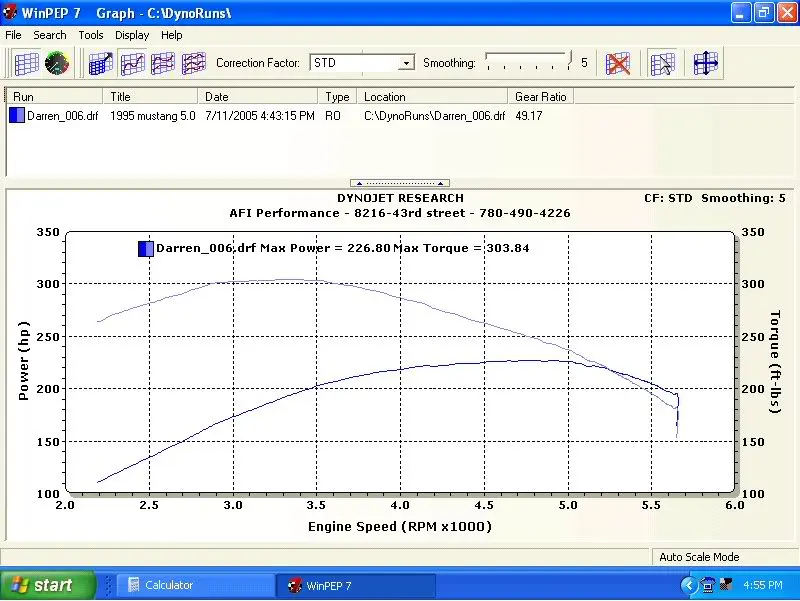Click the Title column header

coord(151,96)
